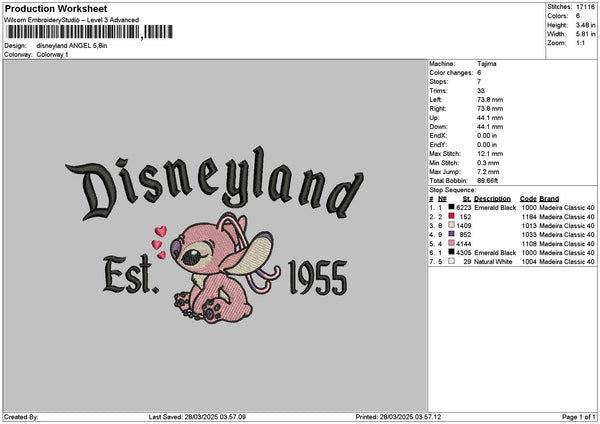
Task: Select the Natural White color swatch
Action: pos(452,261)
